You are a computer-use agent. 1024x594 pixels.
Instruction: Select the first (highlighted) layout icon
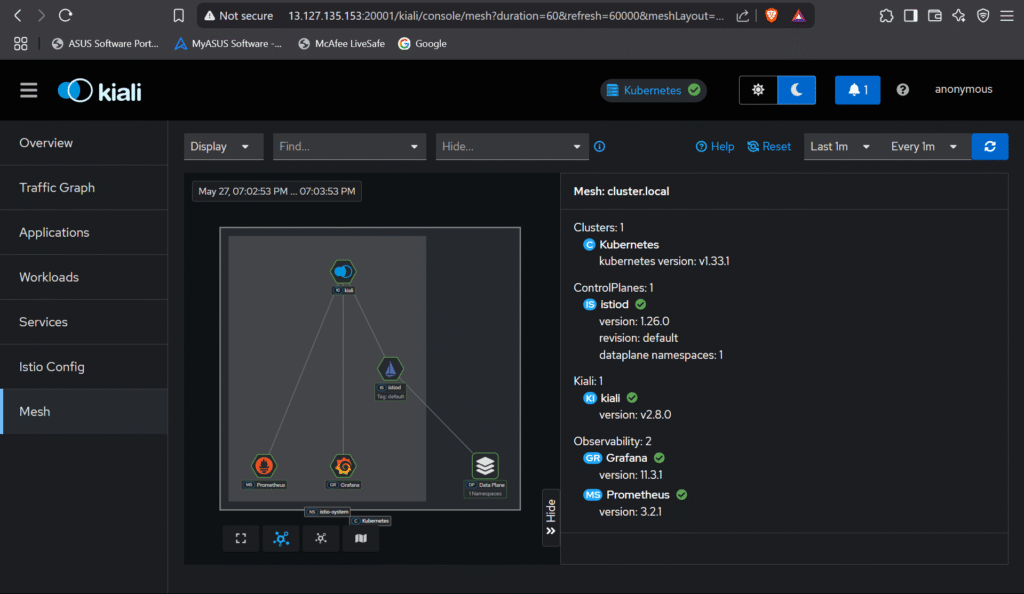click(281, 539)
